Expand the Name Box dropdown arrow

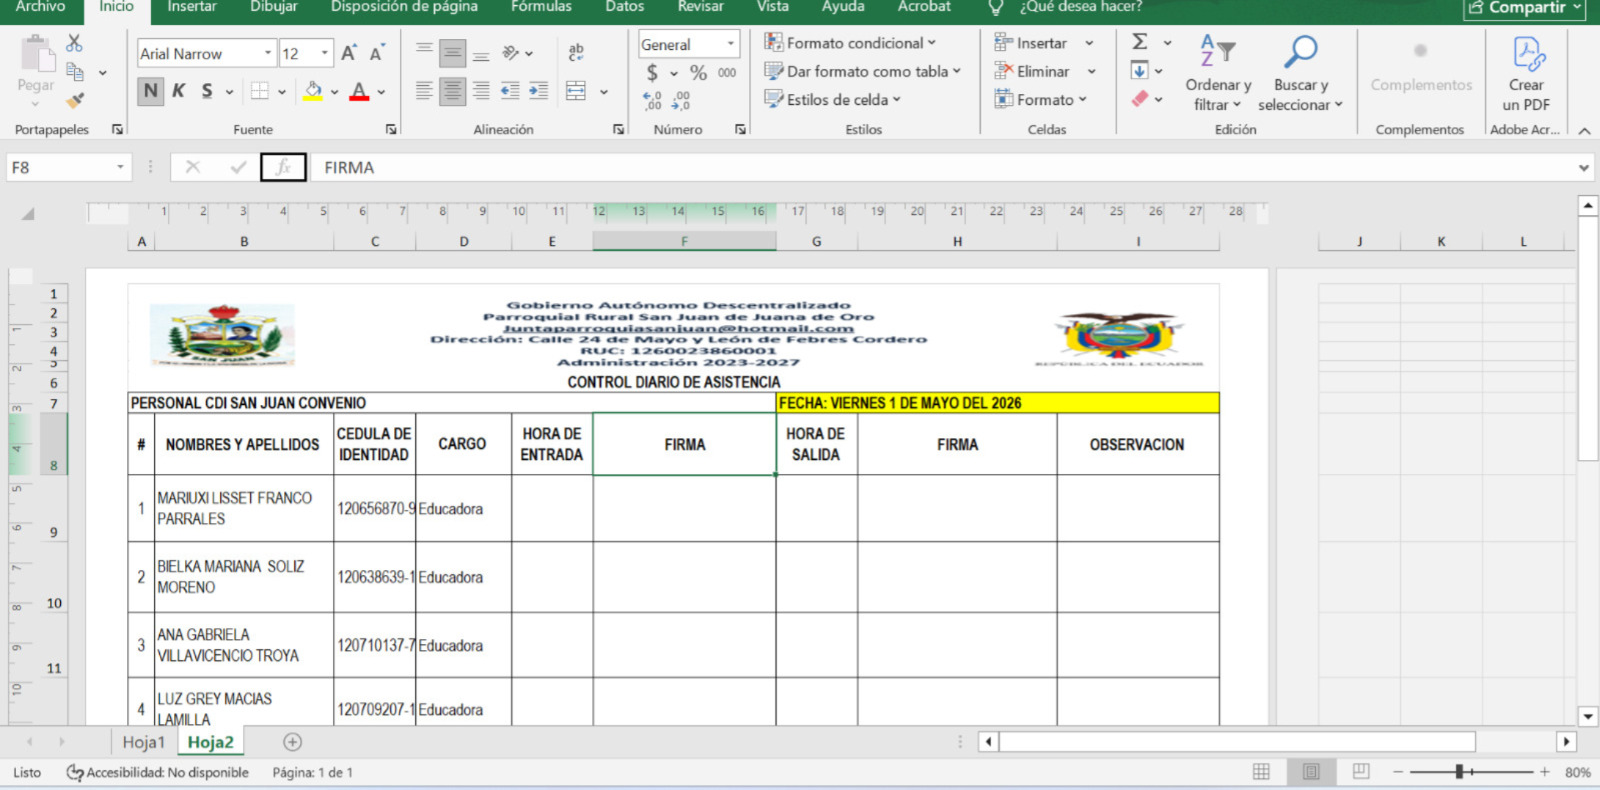tap(120, 167)
